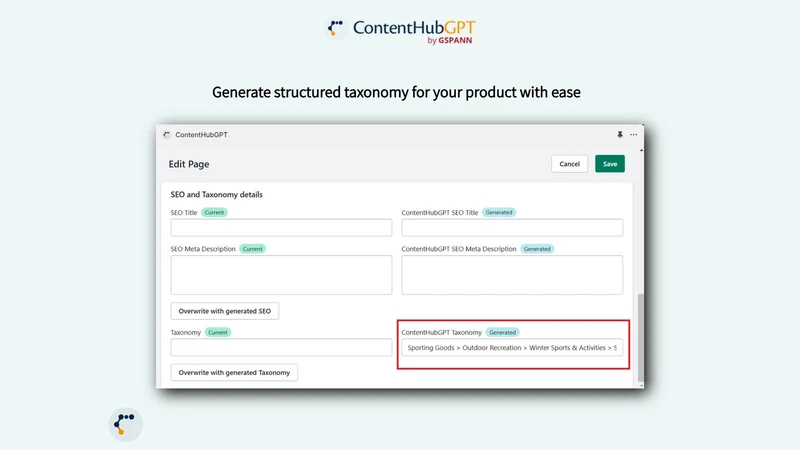Click the generated taxonomy field with Sporting Goods
The width and height of the screenshot is (800, 450).
(512, 347)
